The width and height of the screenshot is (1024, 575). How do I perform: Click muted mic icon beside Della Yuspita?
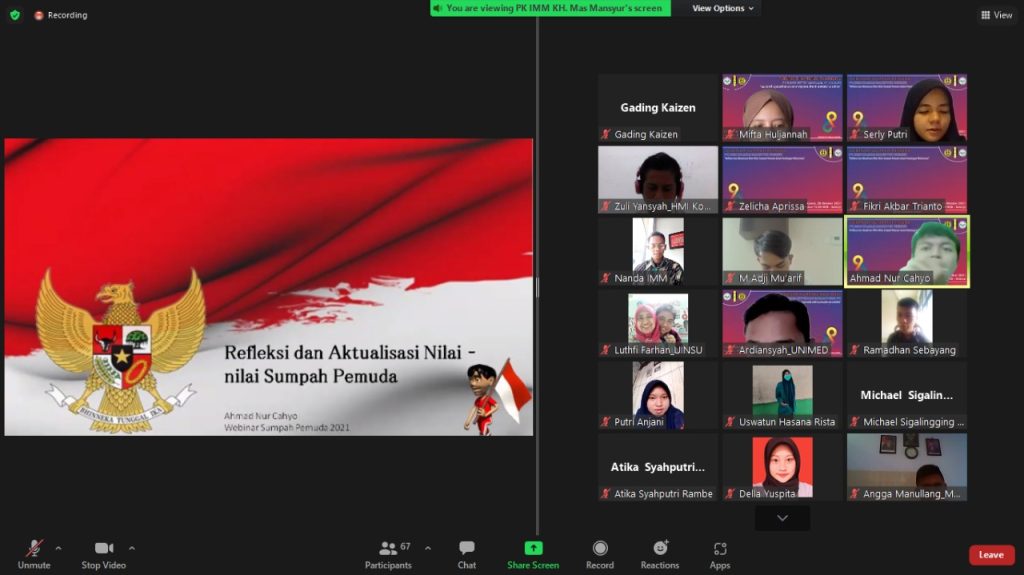pos(730,493)
